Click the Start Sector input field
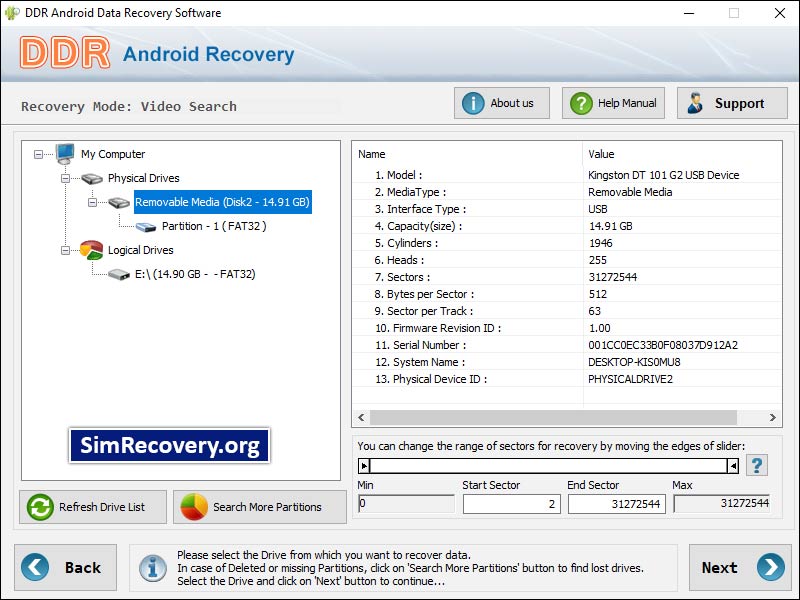The image size is (800, 600). click(512, 504)
